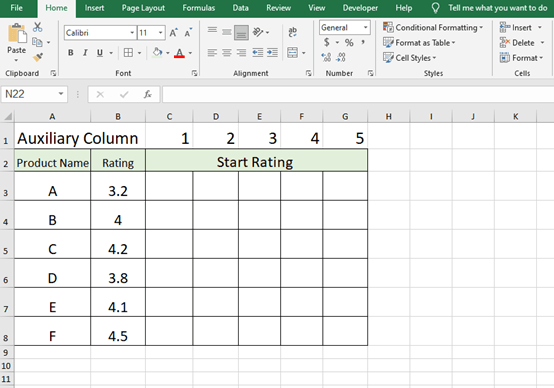Click the Wrap Text icon
The height and width of the screenshot is (388, 554).
pos(293,32)
